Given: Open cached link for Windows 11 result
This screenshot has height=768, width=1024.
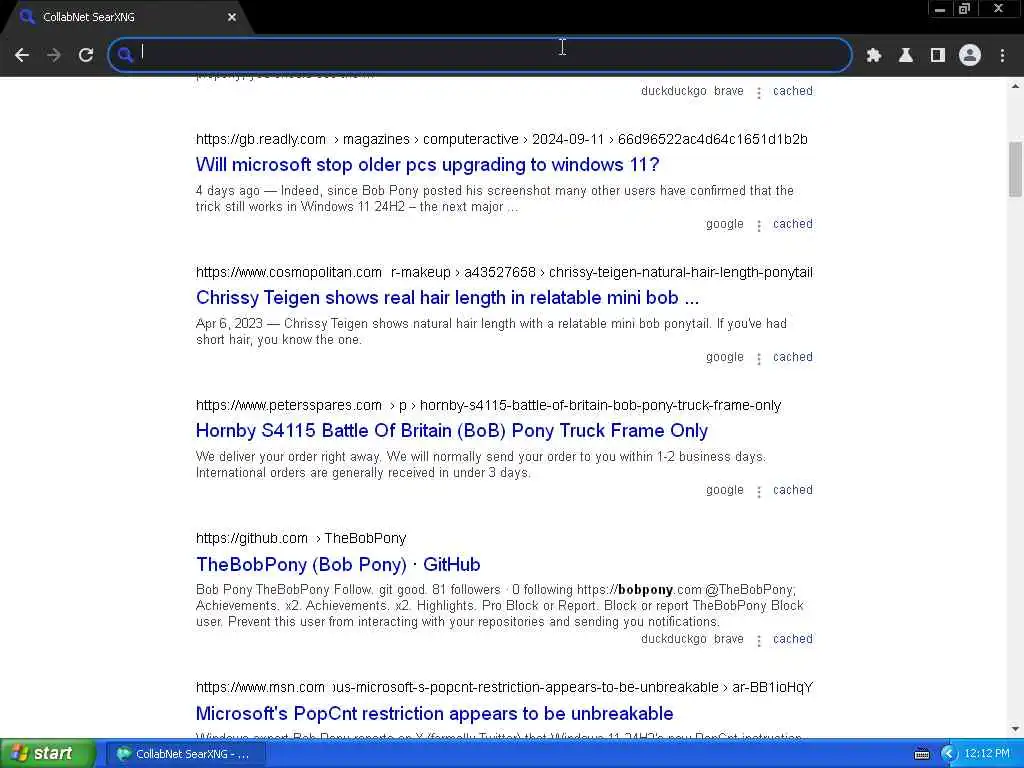Looking at the screenshot, I should click(793, 224).
